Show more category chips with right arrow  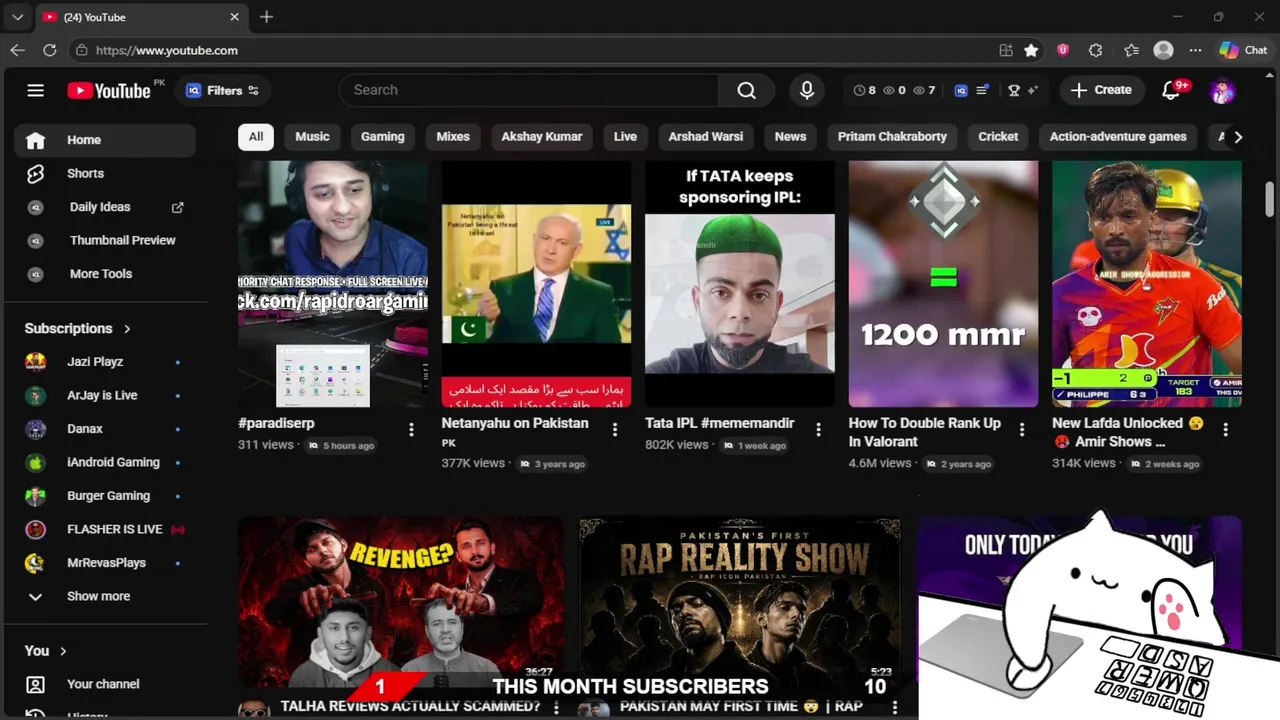pyautogui.click(x=1238, y=137)
